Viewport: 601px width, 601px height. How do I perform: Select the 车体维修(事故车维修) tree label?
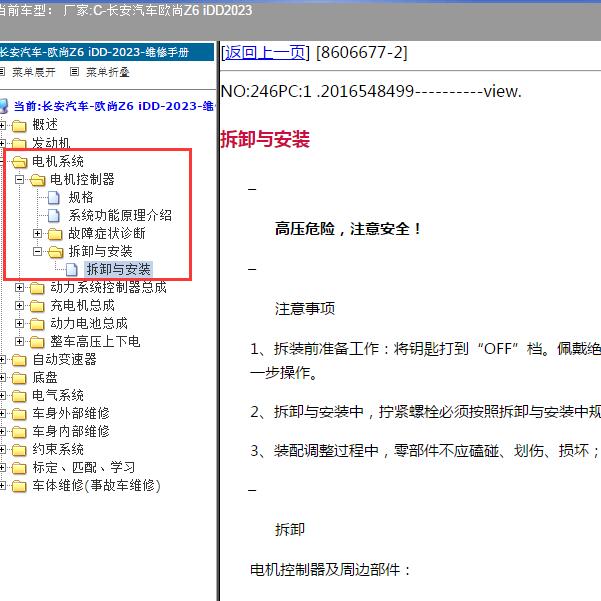[96, 486]
